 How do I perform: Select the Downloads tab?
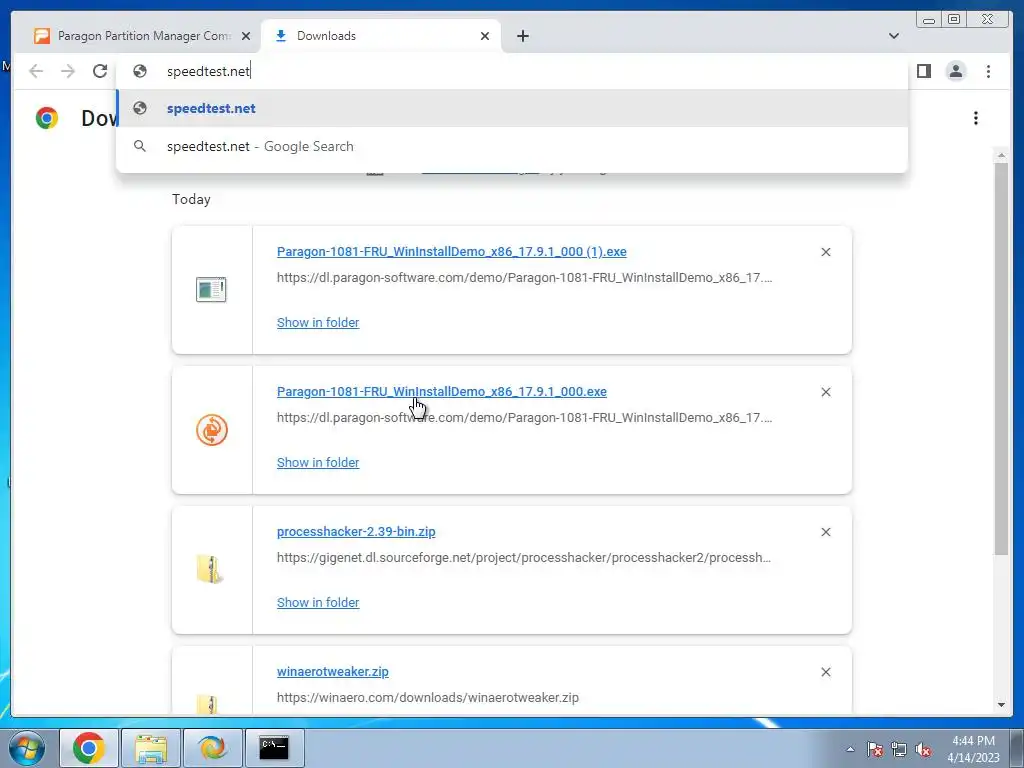[381, 36]
